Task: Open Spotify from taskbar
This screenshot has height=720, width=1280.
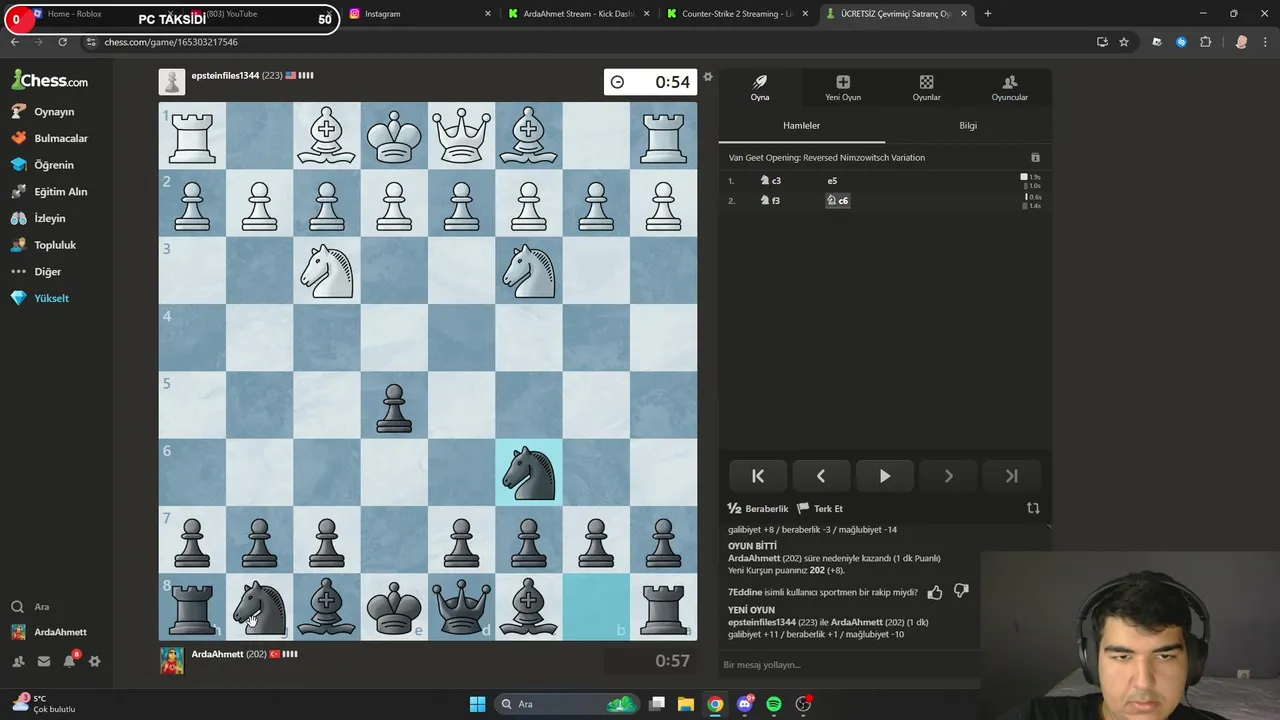Action: (774, 704)
